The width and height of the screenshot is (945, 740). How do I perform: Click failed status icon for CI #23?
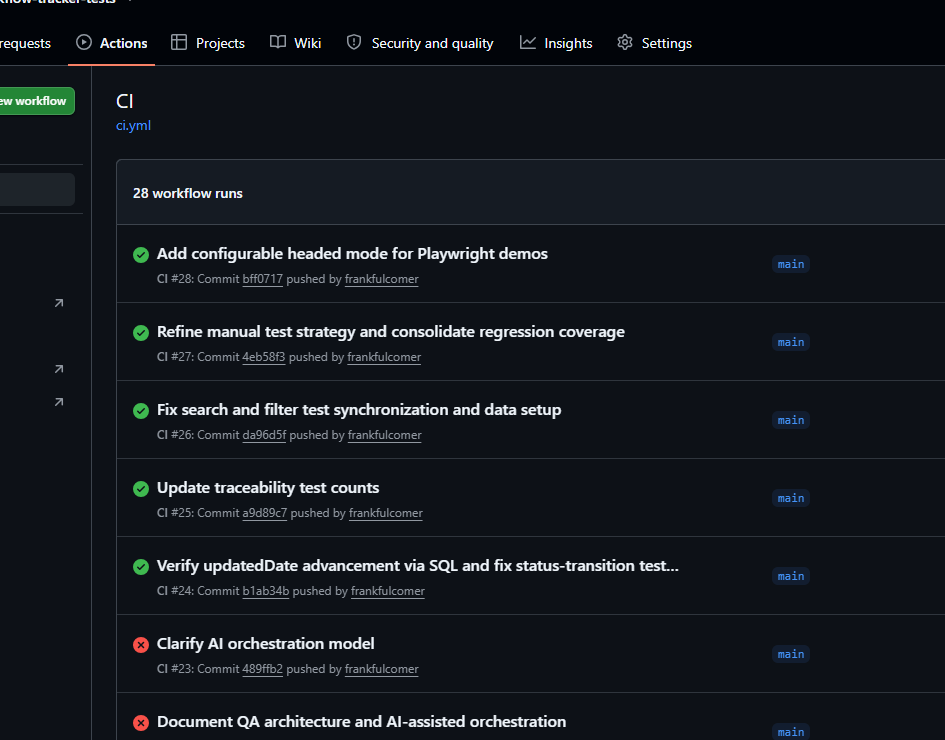pos(141,645)
